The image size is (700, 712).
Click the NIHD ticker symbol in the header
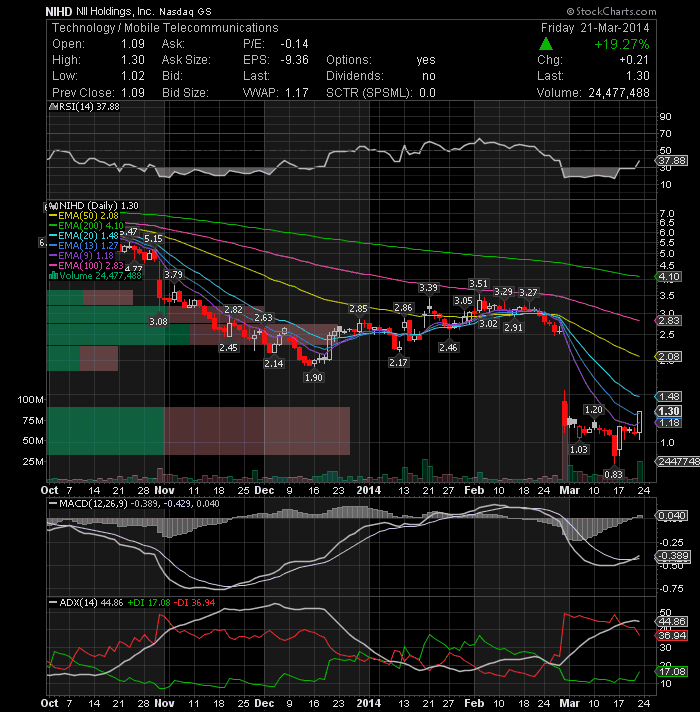[x=59, y=11]
